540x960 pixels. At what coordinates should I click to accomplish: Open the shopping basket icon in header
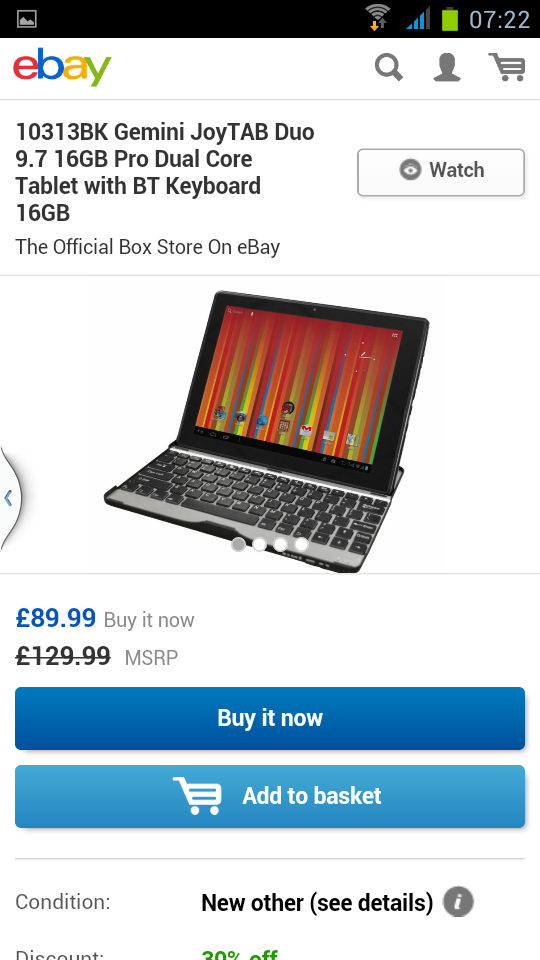(507, 67)
